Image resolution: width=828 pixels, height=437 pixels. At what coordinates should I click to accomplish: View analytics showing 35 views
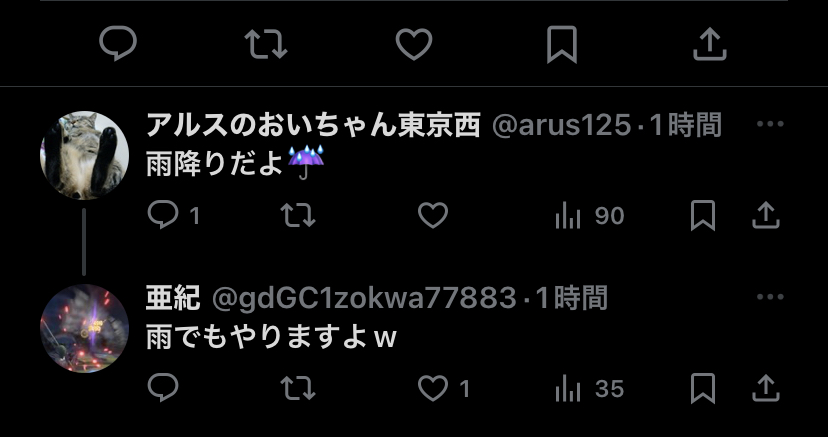(x=590, y=389)
